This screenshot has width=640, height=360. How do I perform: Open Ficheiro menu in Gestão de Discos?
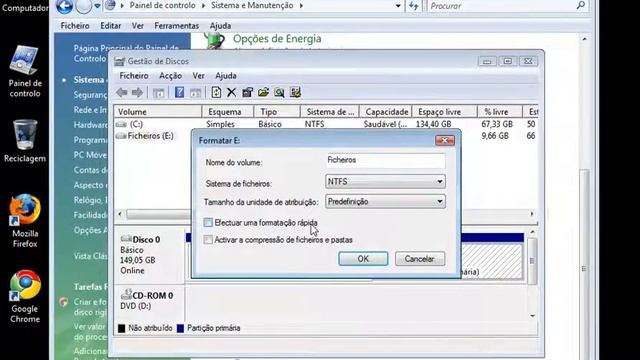pyautogui.click(x=134, y=76)
